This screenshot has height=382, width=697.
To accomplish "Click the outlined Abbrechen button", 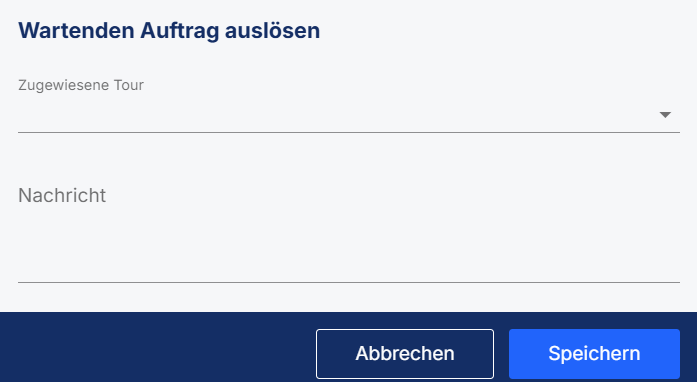I will (x=405, y=354).
